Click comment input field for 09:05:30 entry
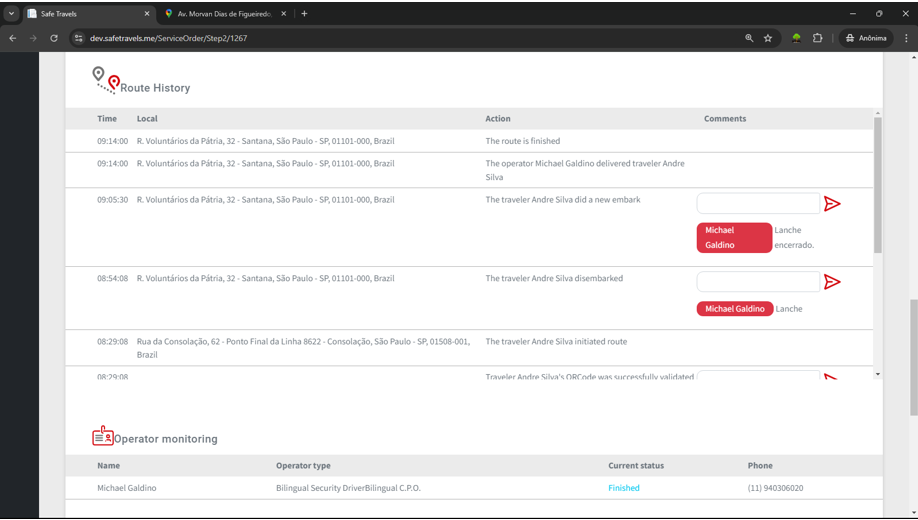 757,204
